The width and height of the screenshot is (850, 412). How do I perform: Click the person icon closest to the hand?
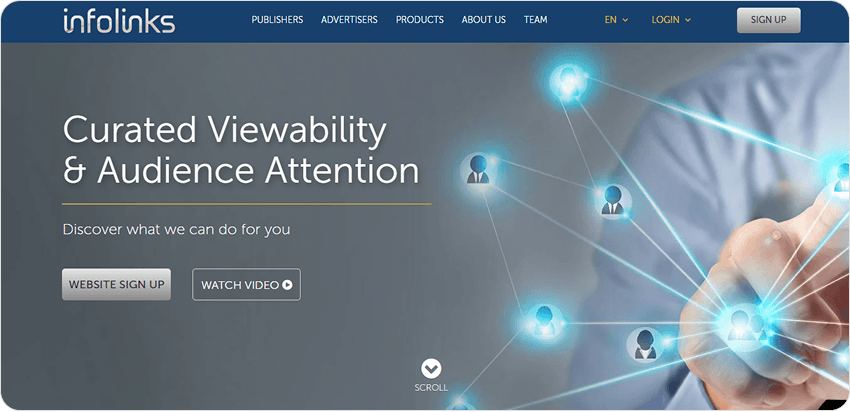point(643,344)
